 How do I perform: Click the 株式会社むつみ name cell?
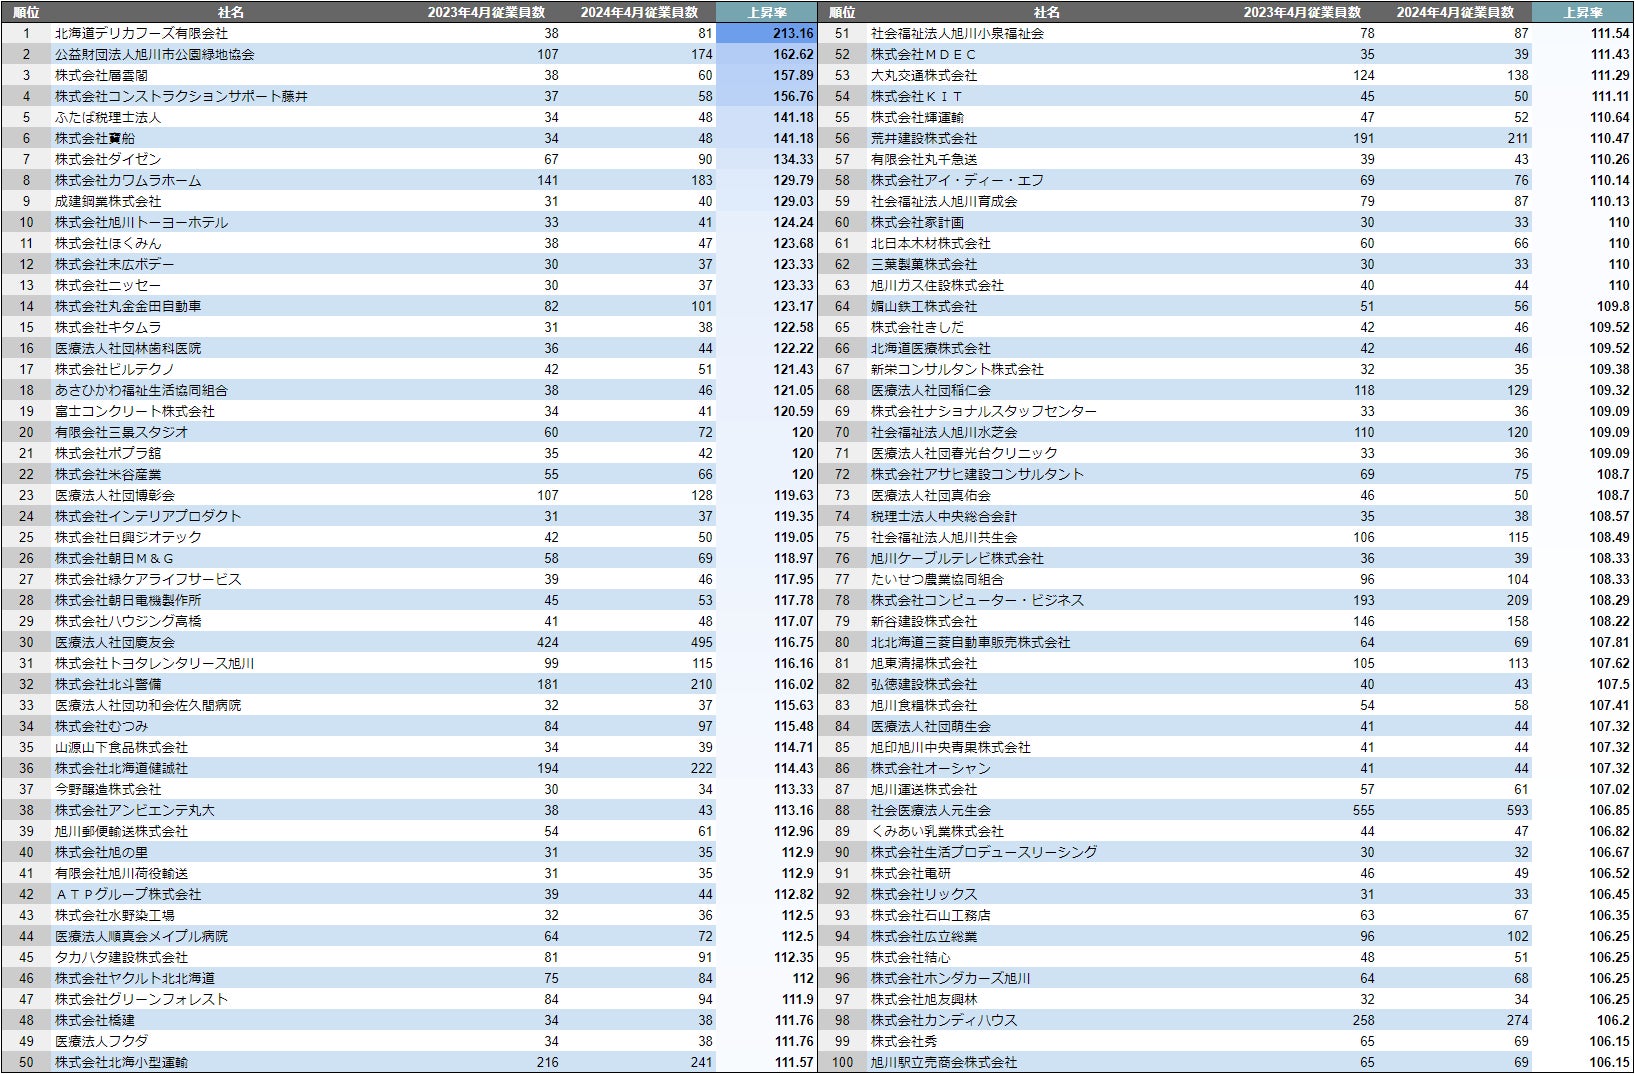click(101, 726)
